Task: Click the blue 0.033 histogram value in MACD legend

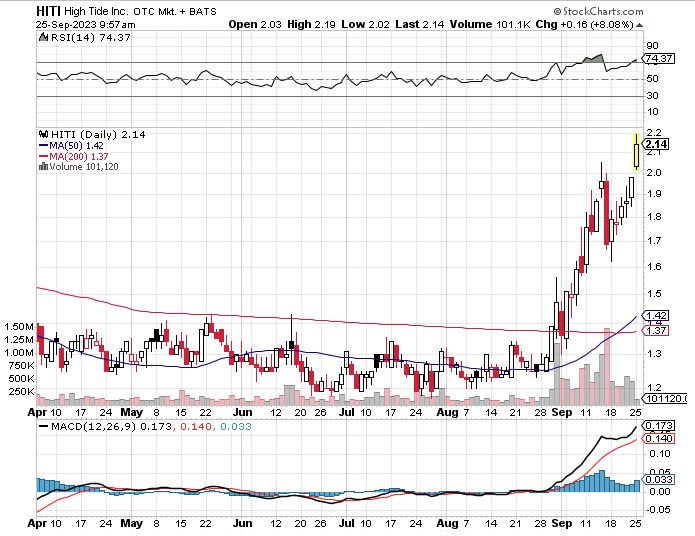Action: point(236,427)
